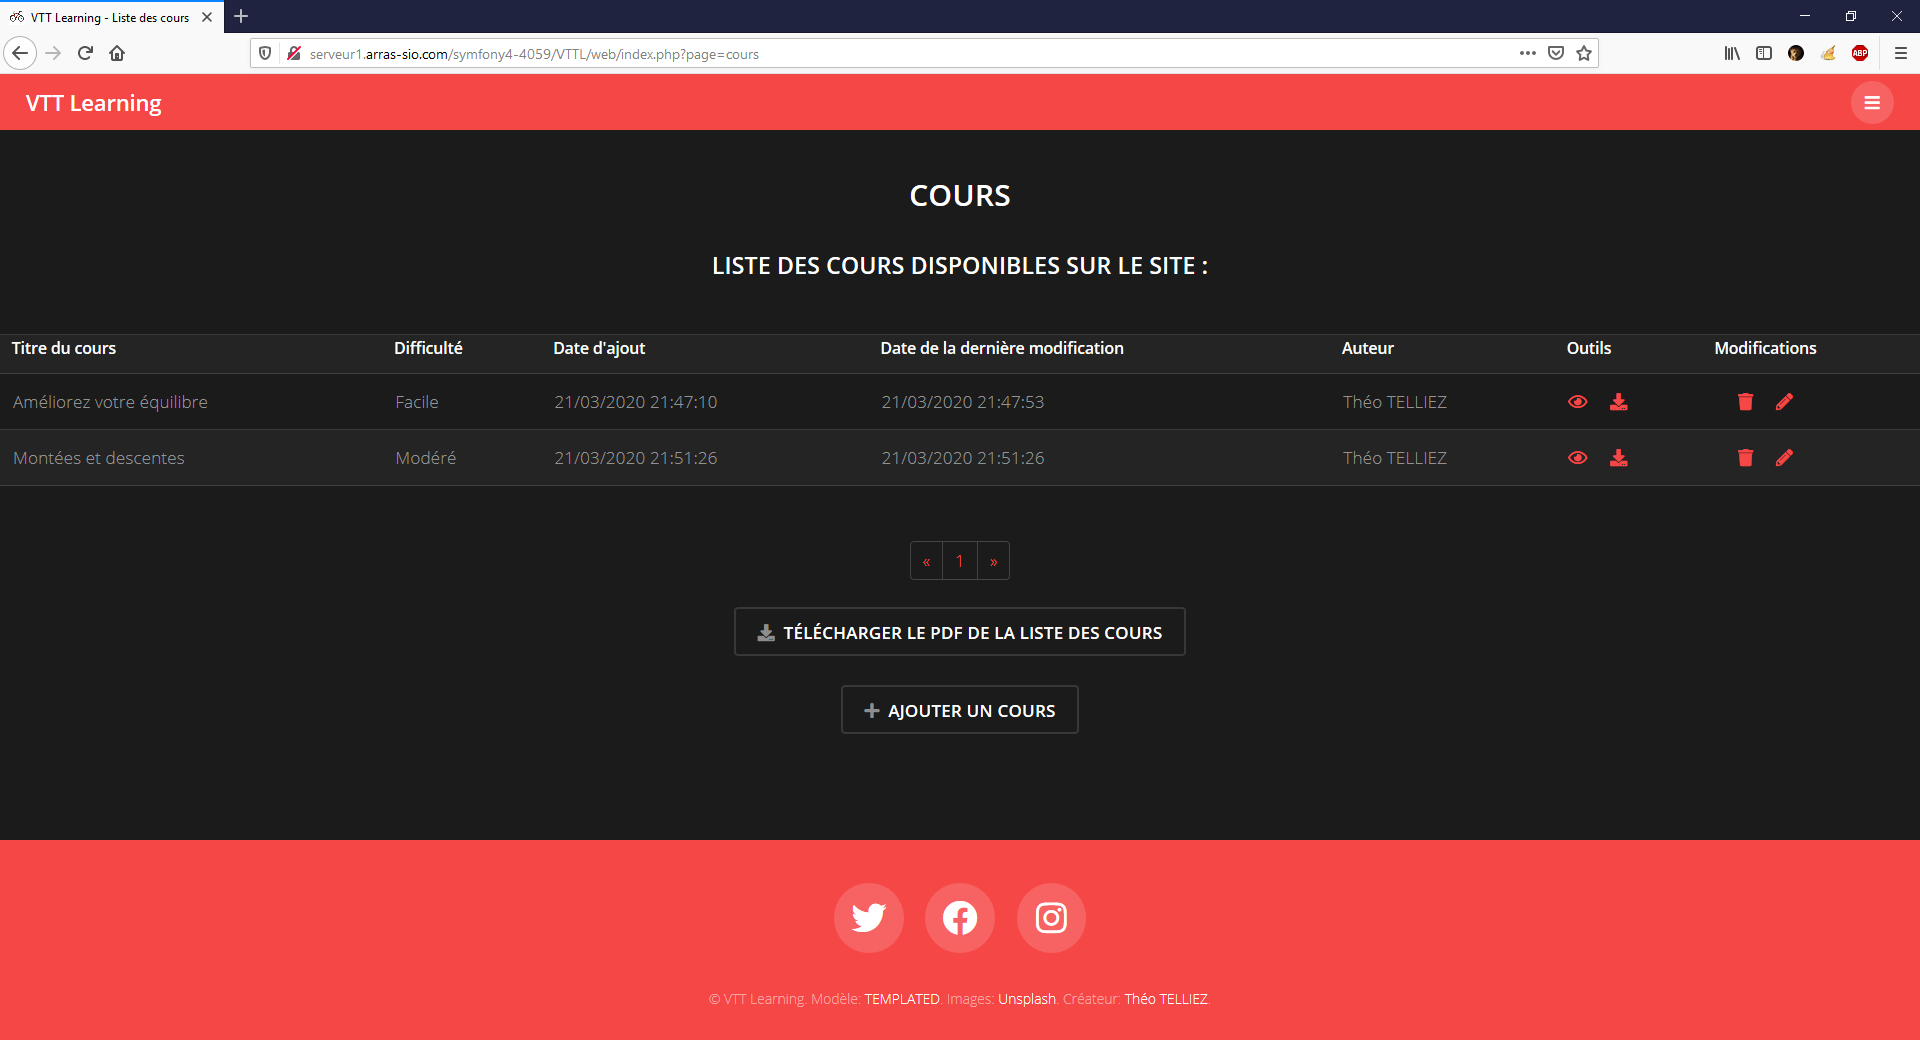The image size is (1920, 1040).
Task: Open the TEMPLATED footer link
Action: point(901,999)
